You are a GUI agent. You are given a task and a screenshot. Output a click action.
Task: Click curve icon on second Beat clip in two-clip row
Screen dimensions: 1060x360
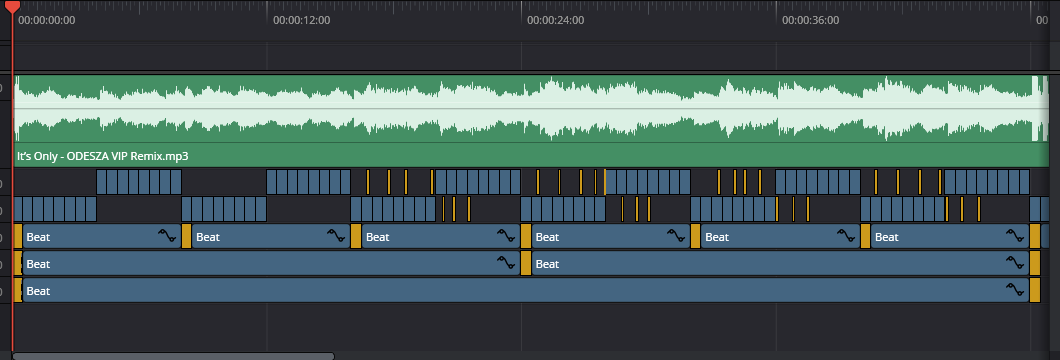(1015, 263)
